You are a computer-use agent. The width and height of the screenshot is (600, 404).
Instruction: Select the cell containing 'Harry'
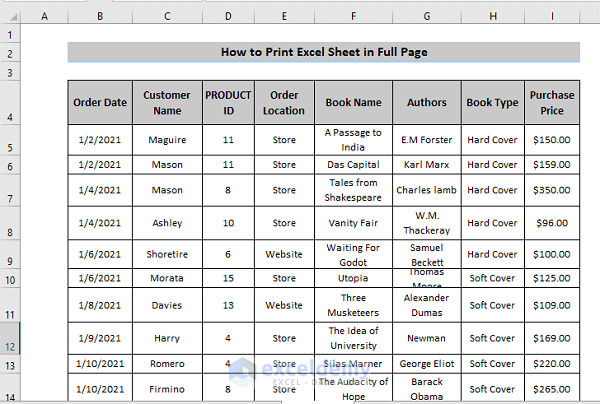[167, 338]
